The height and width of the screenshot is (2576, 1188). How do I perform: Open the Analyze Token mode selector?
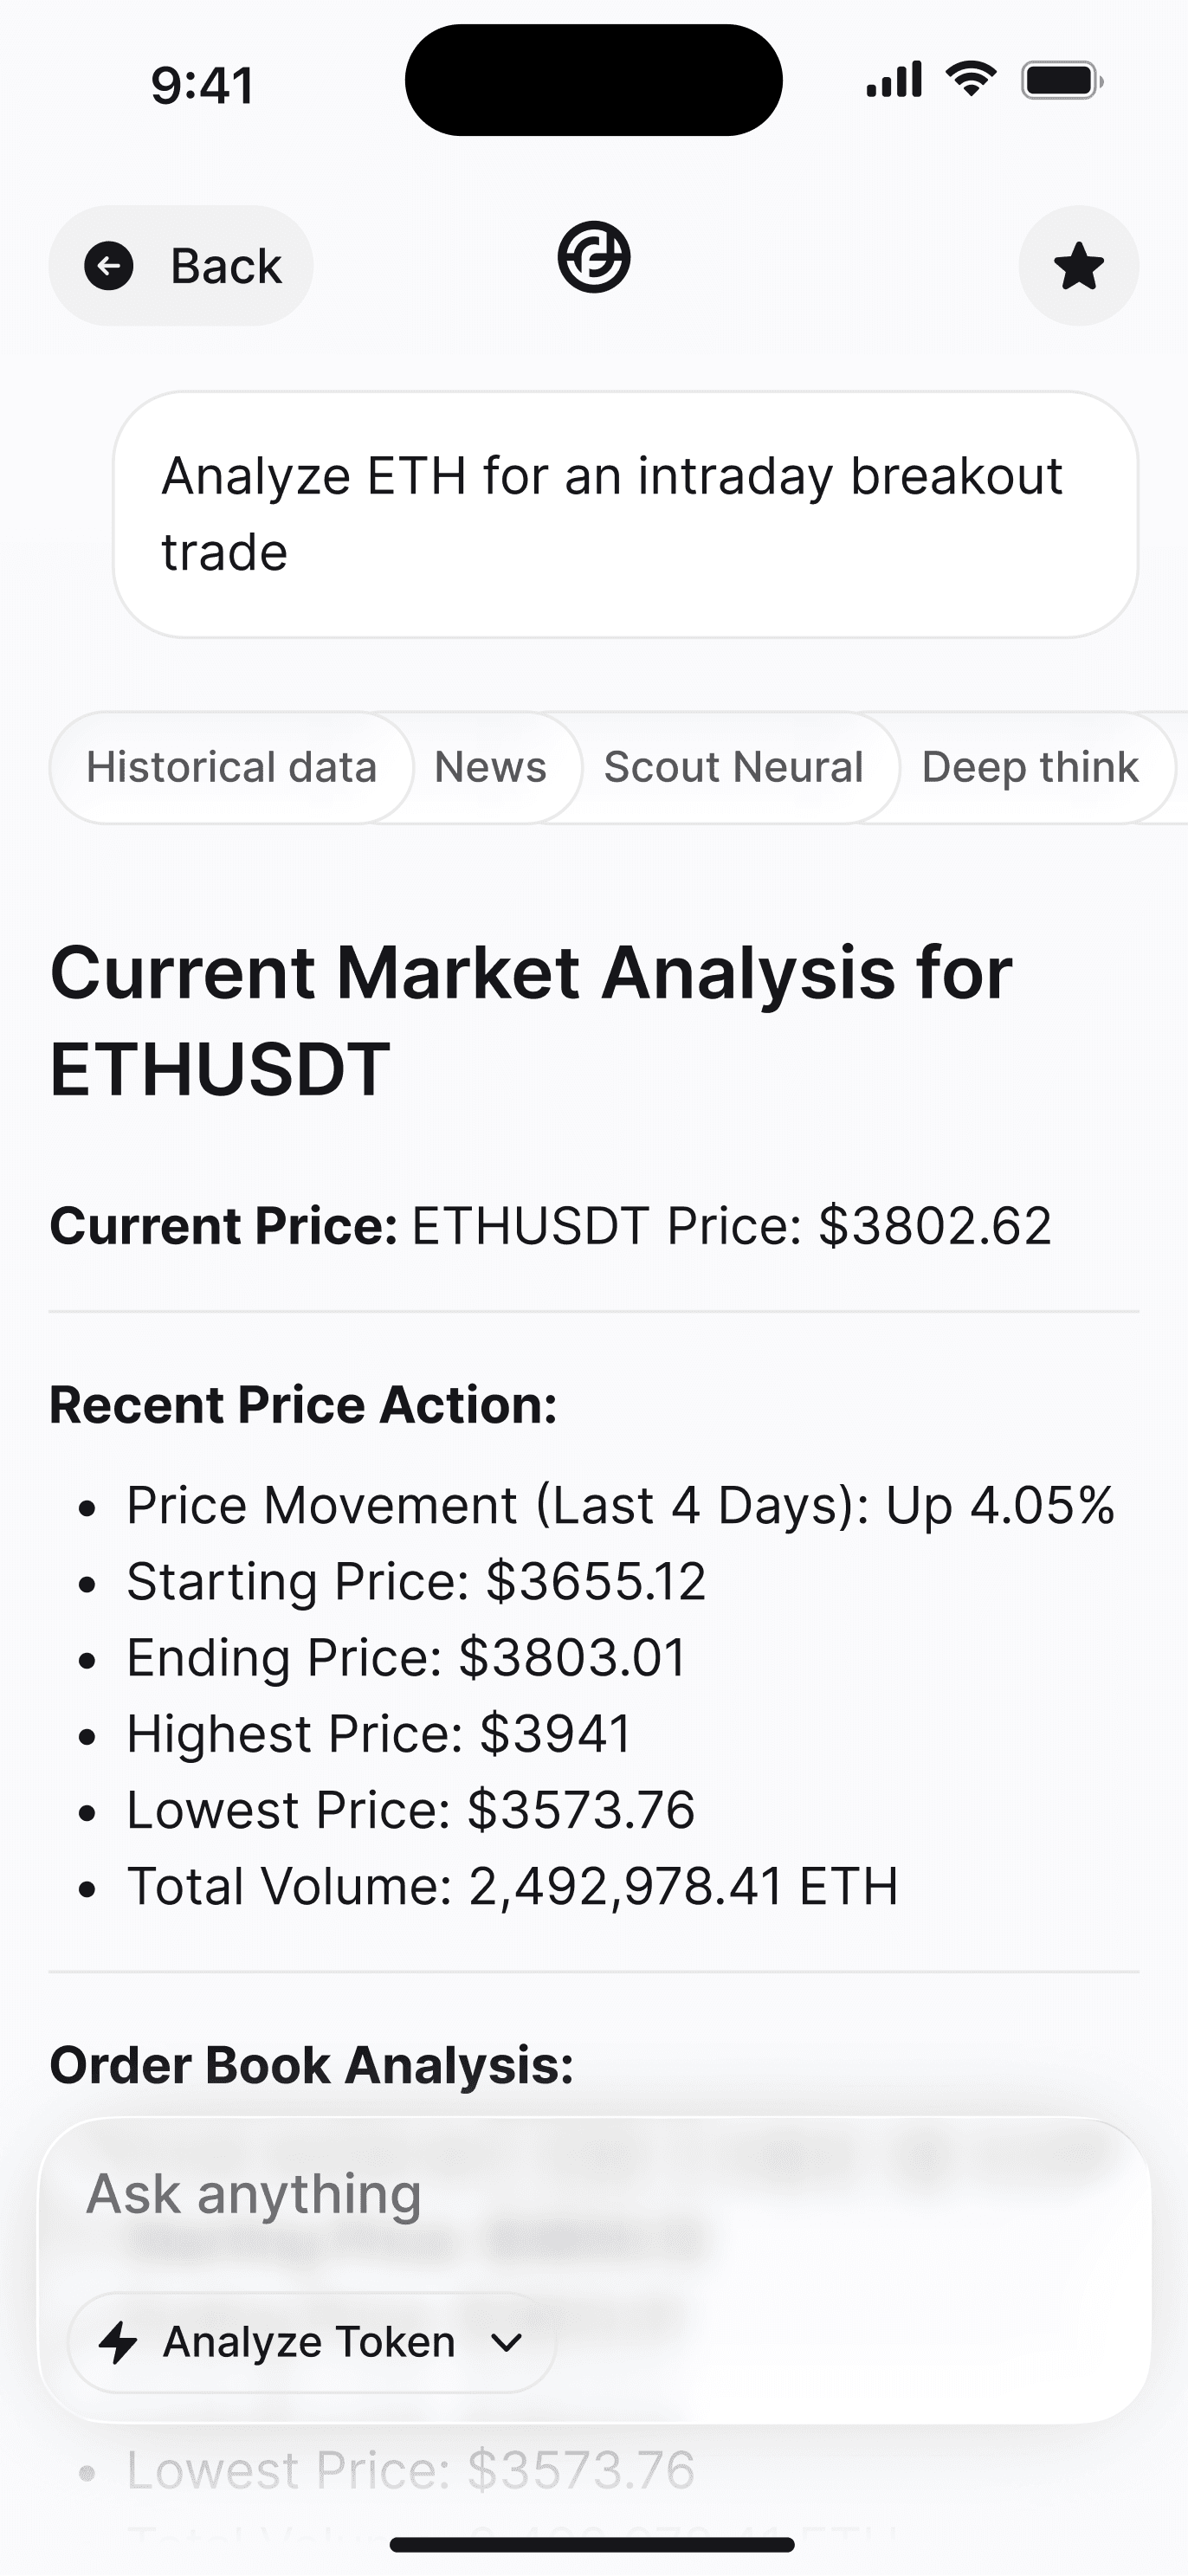(x=310, y=2342)
